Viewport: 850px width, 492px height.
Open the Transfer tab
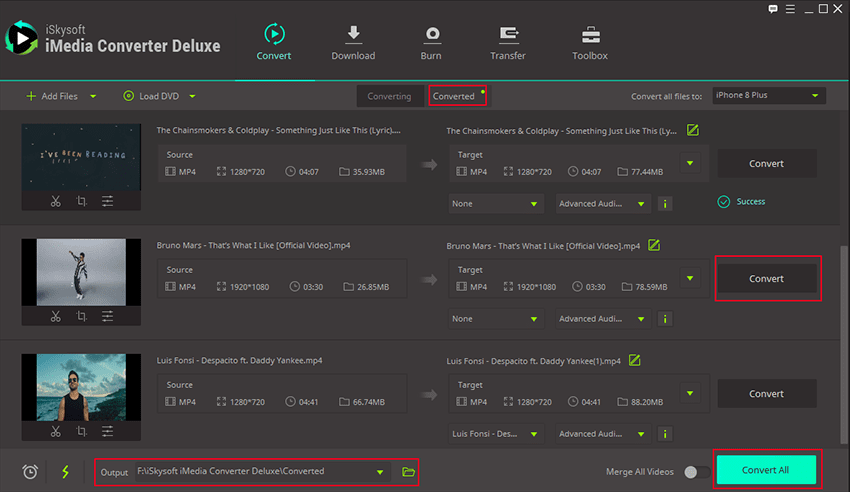[x=508, y=42]
